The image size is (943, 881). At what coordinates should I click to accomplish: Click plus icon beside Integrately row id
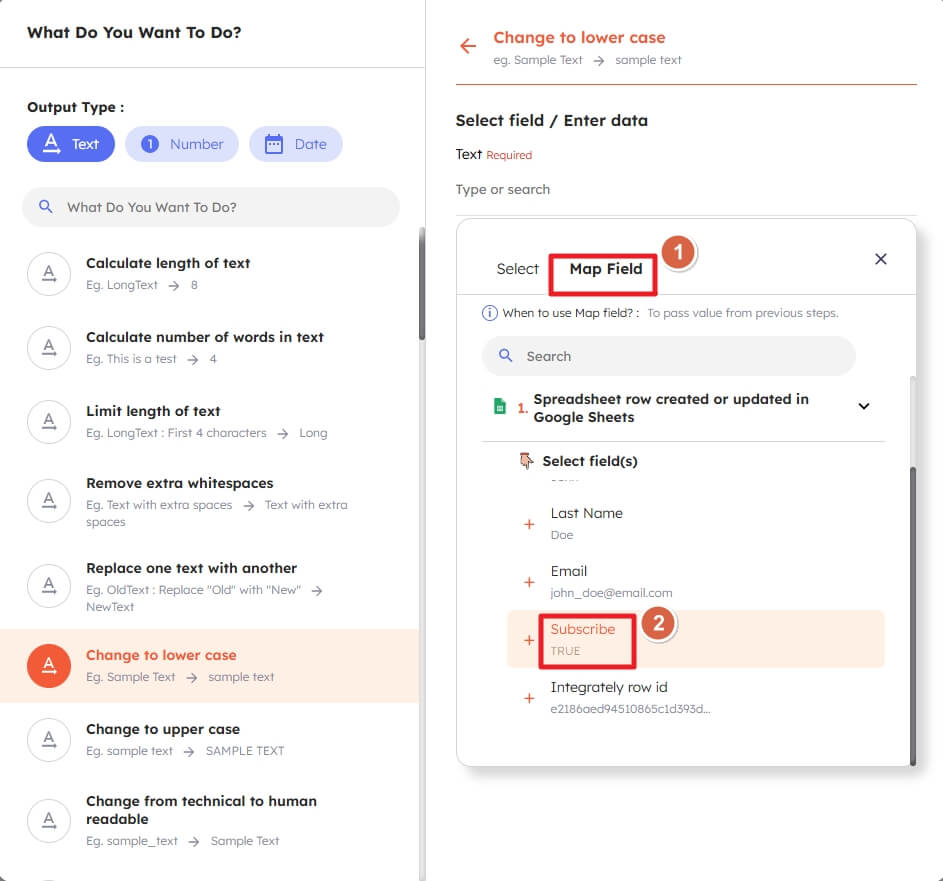pyautogui.click(x=529, y=698)
